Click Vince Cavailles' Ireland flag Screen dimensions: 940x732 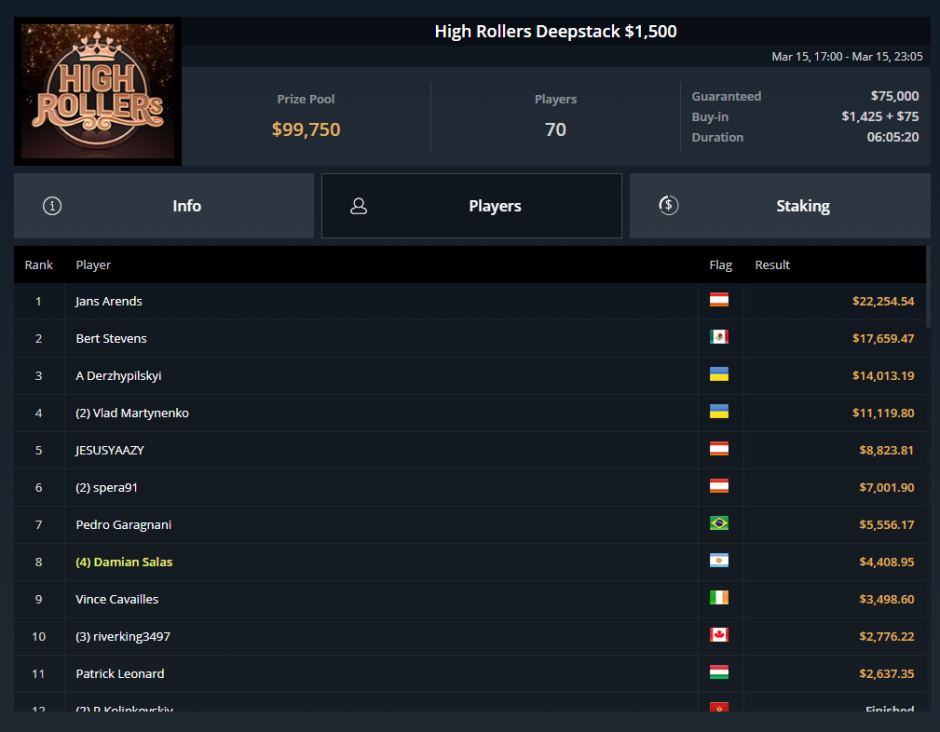pyautogui.click(x=719, y=598)
